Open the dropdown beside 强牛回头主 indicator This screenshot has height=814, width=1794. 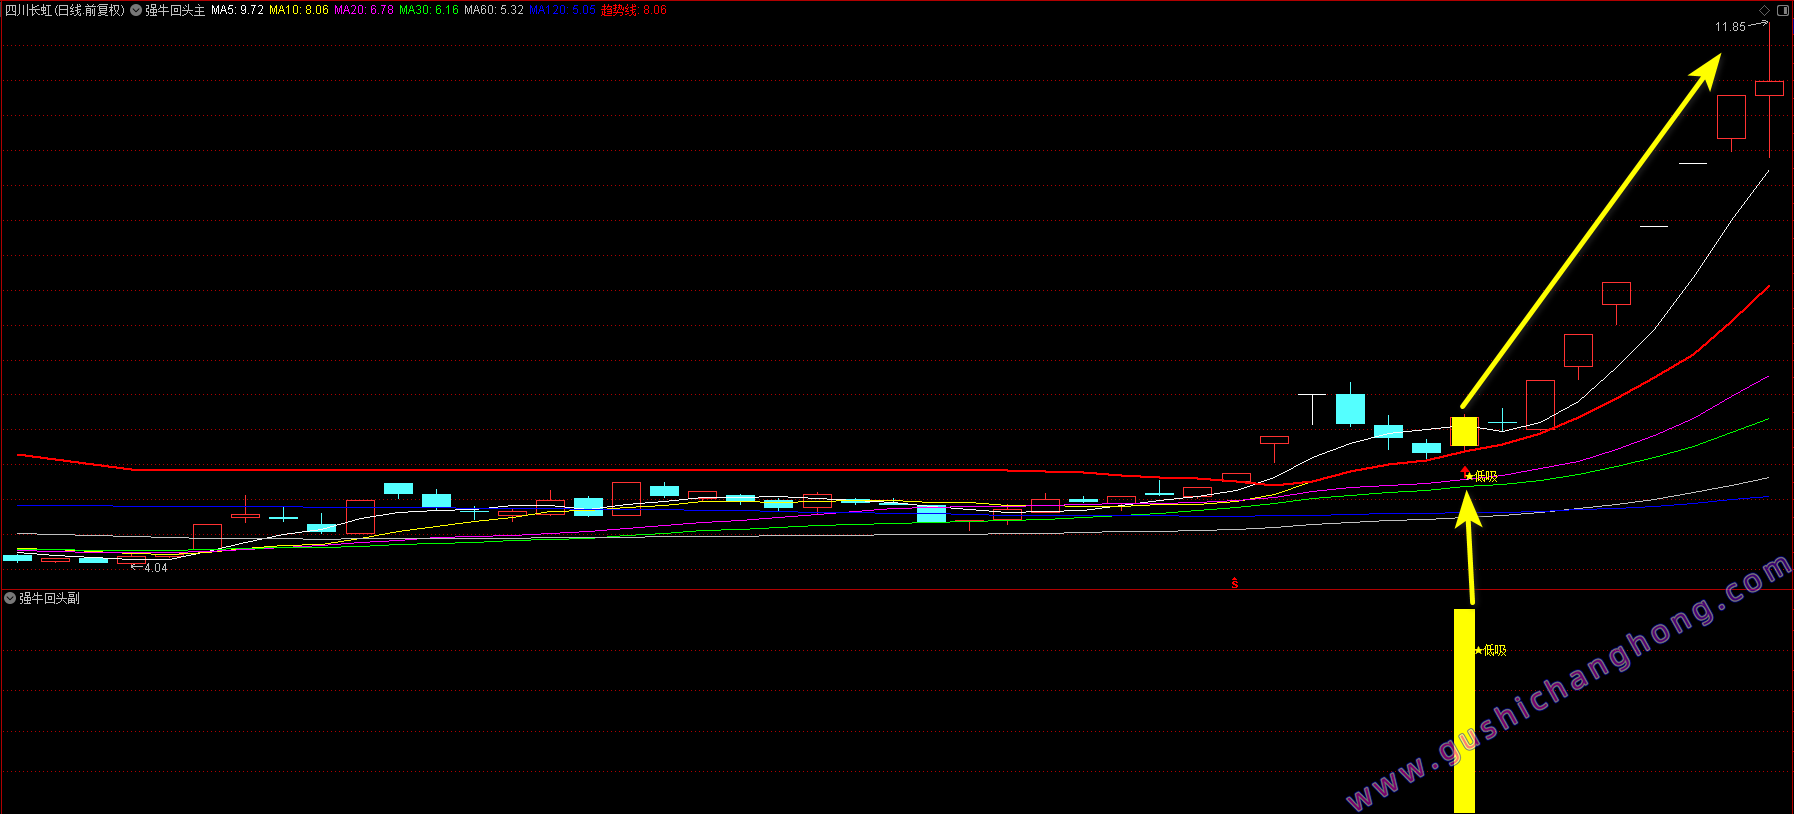136,10
